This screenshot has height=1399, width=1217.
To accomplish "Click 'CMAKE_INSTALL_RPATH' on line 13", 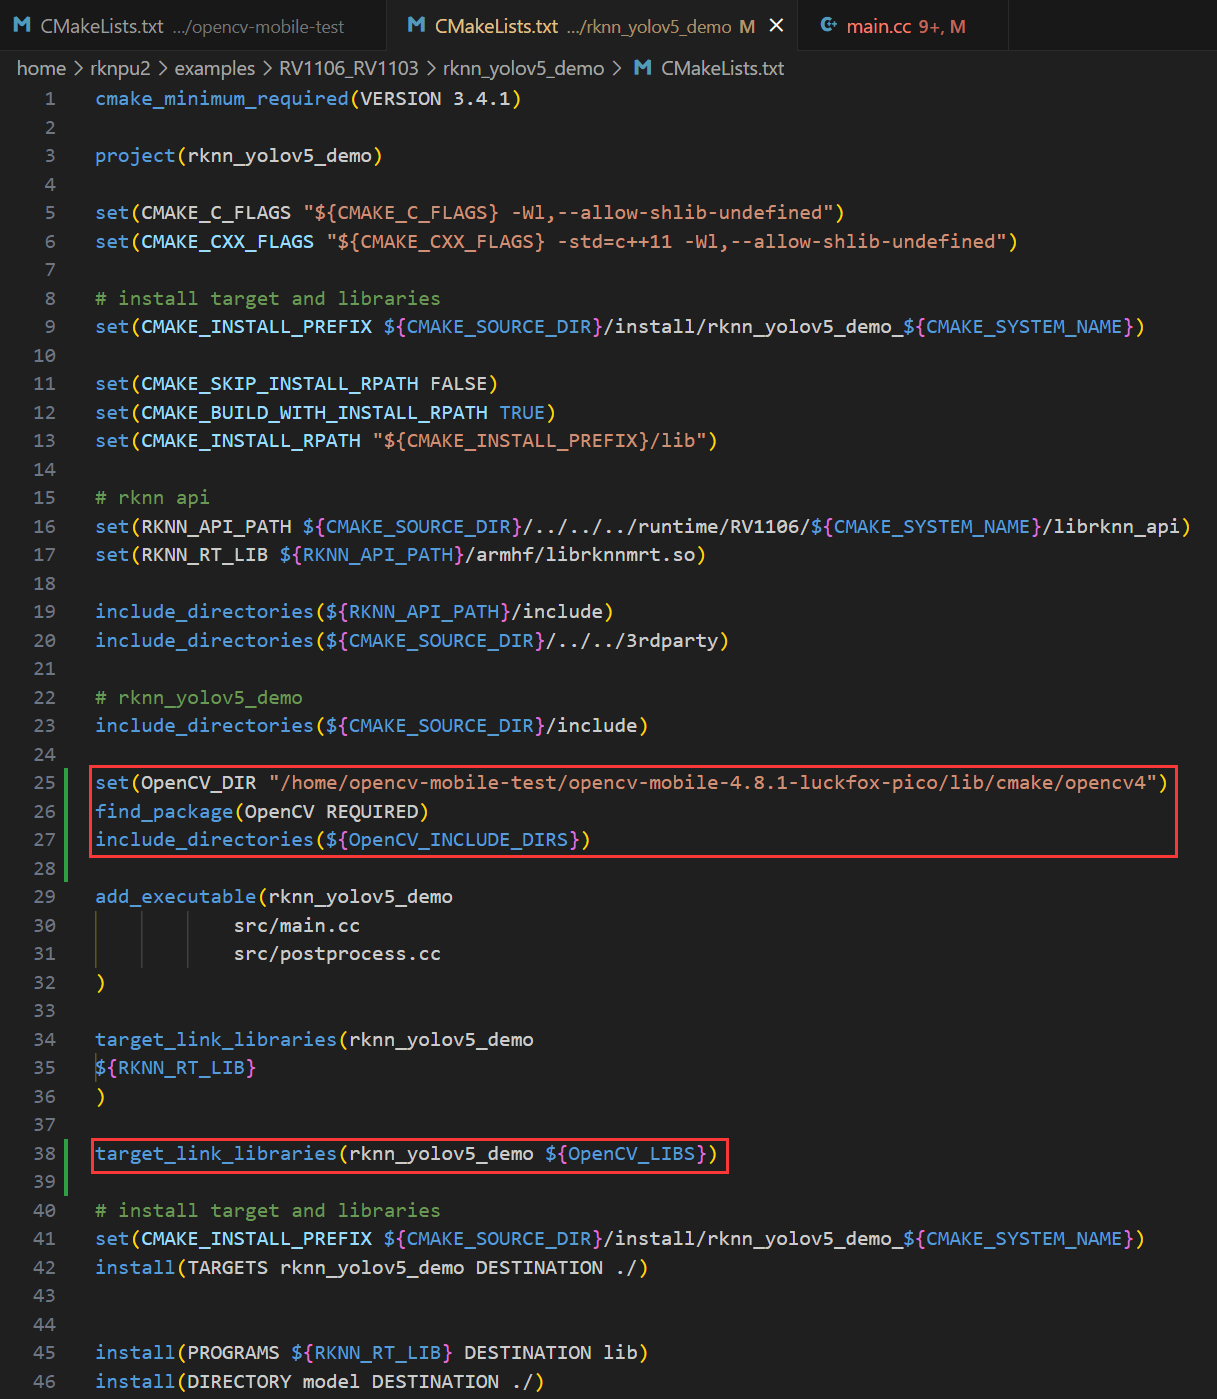I will coord(251,441).
